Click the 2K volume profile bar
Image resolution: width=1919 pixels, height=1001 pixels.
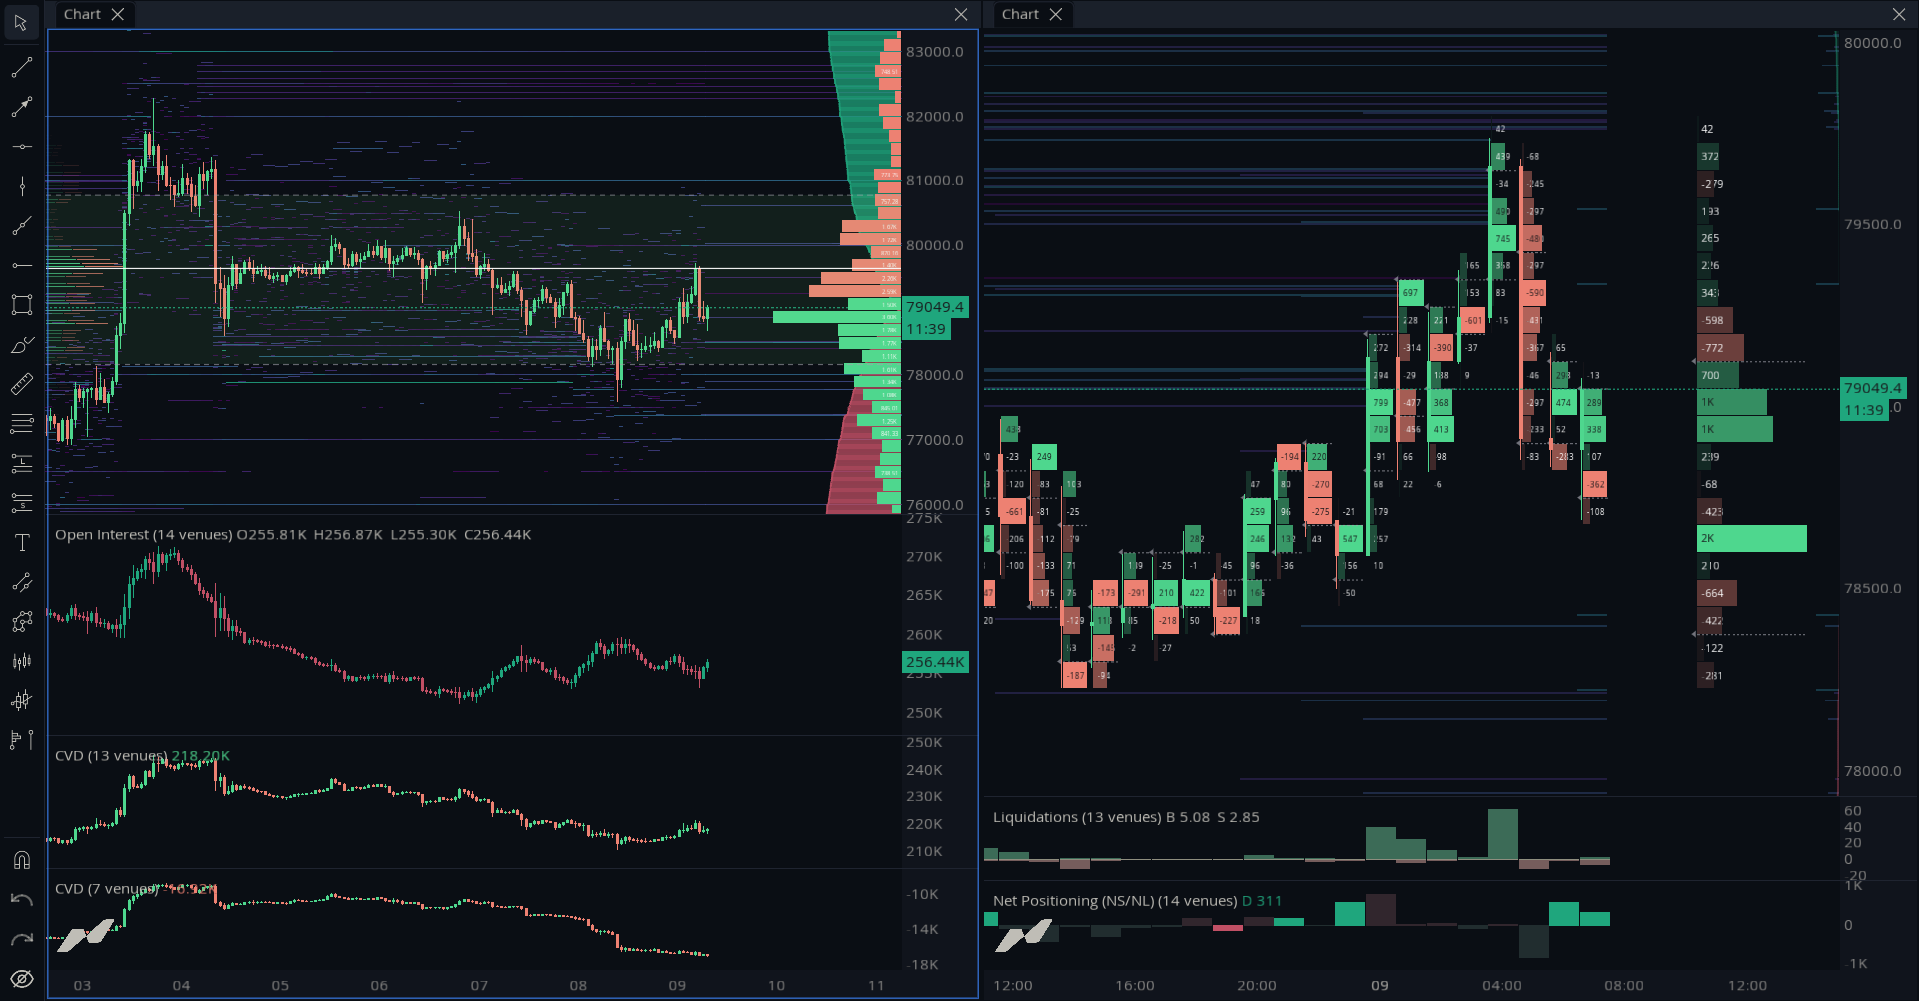point(1752,538)
